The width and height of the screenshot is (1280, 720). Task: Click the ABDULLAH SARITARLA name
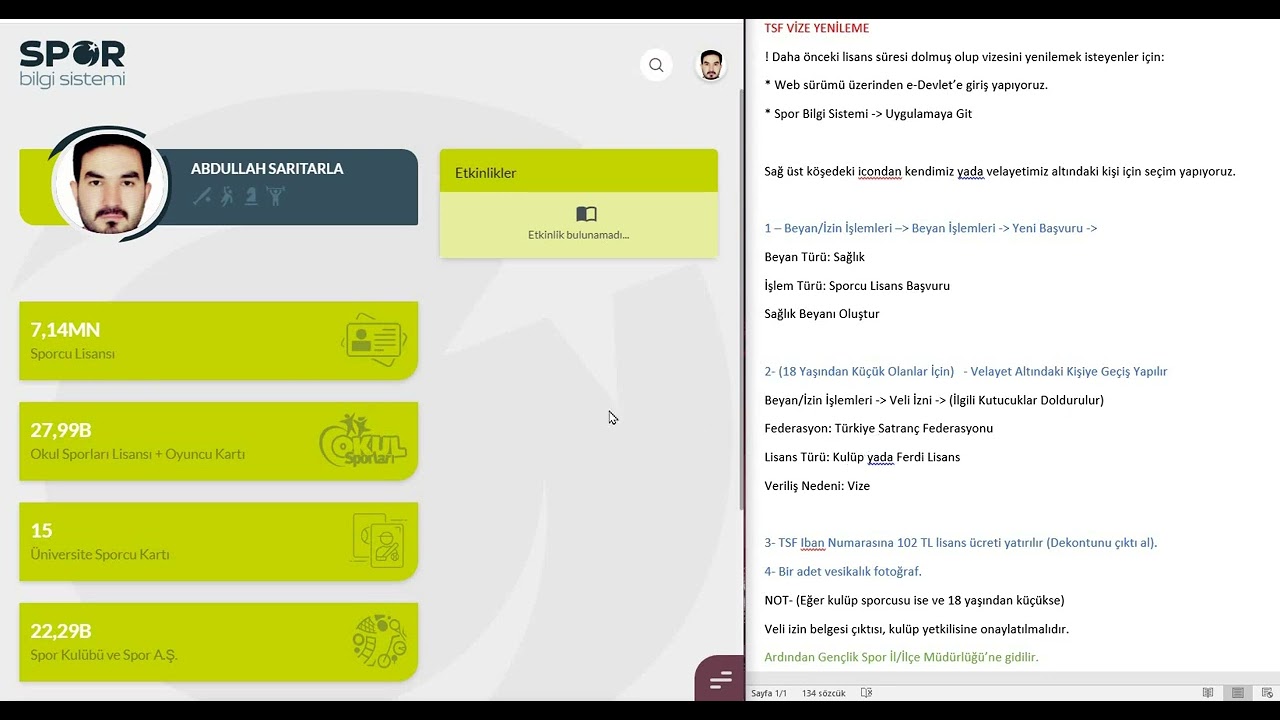[x=267, y=169]
